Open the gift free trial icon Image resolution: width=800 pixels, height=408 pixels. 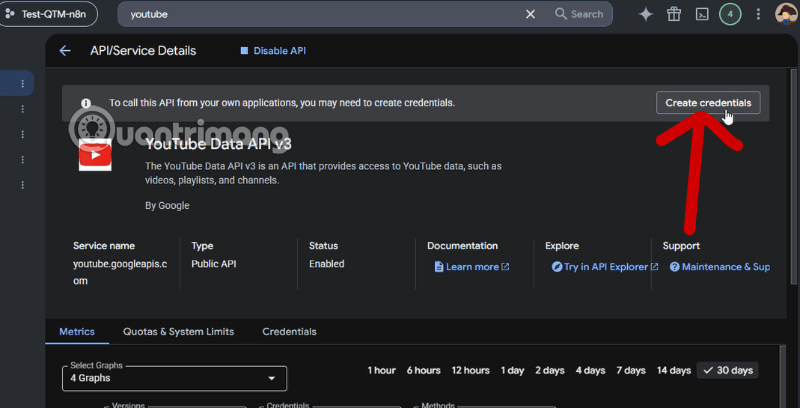[x=674, y=14]
